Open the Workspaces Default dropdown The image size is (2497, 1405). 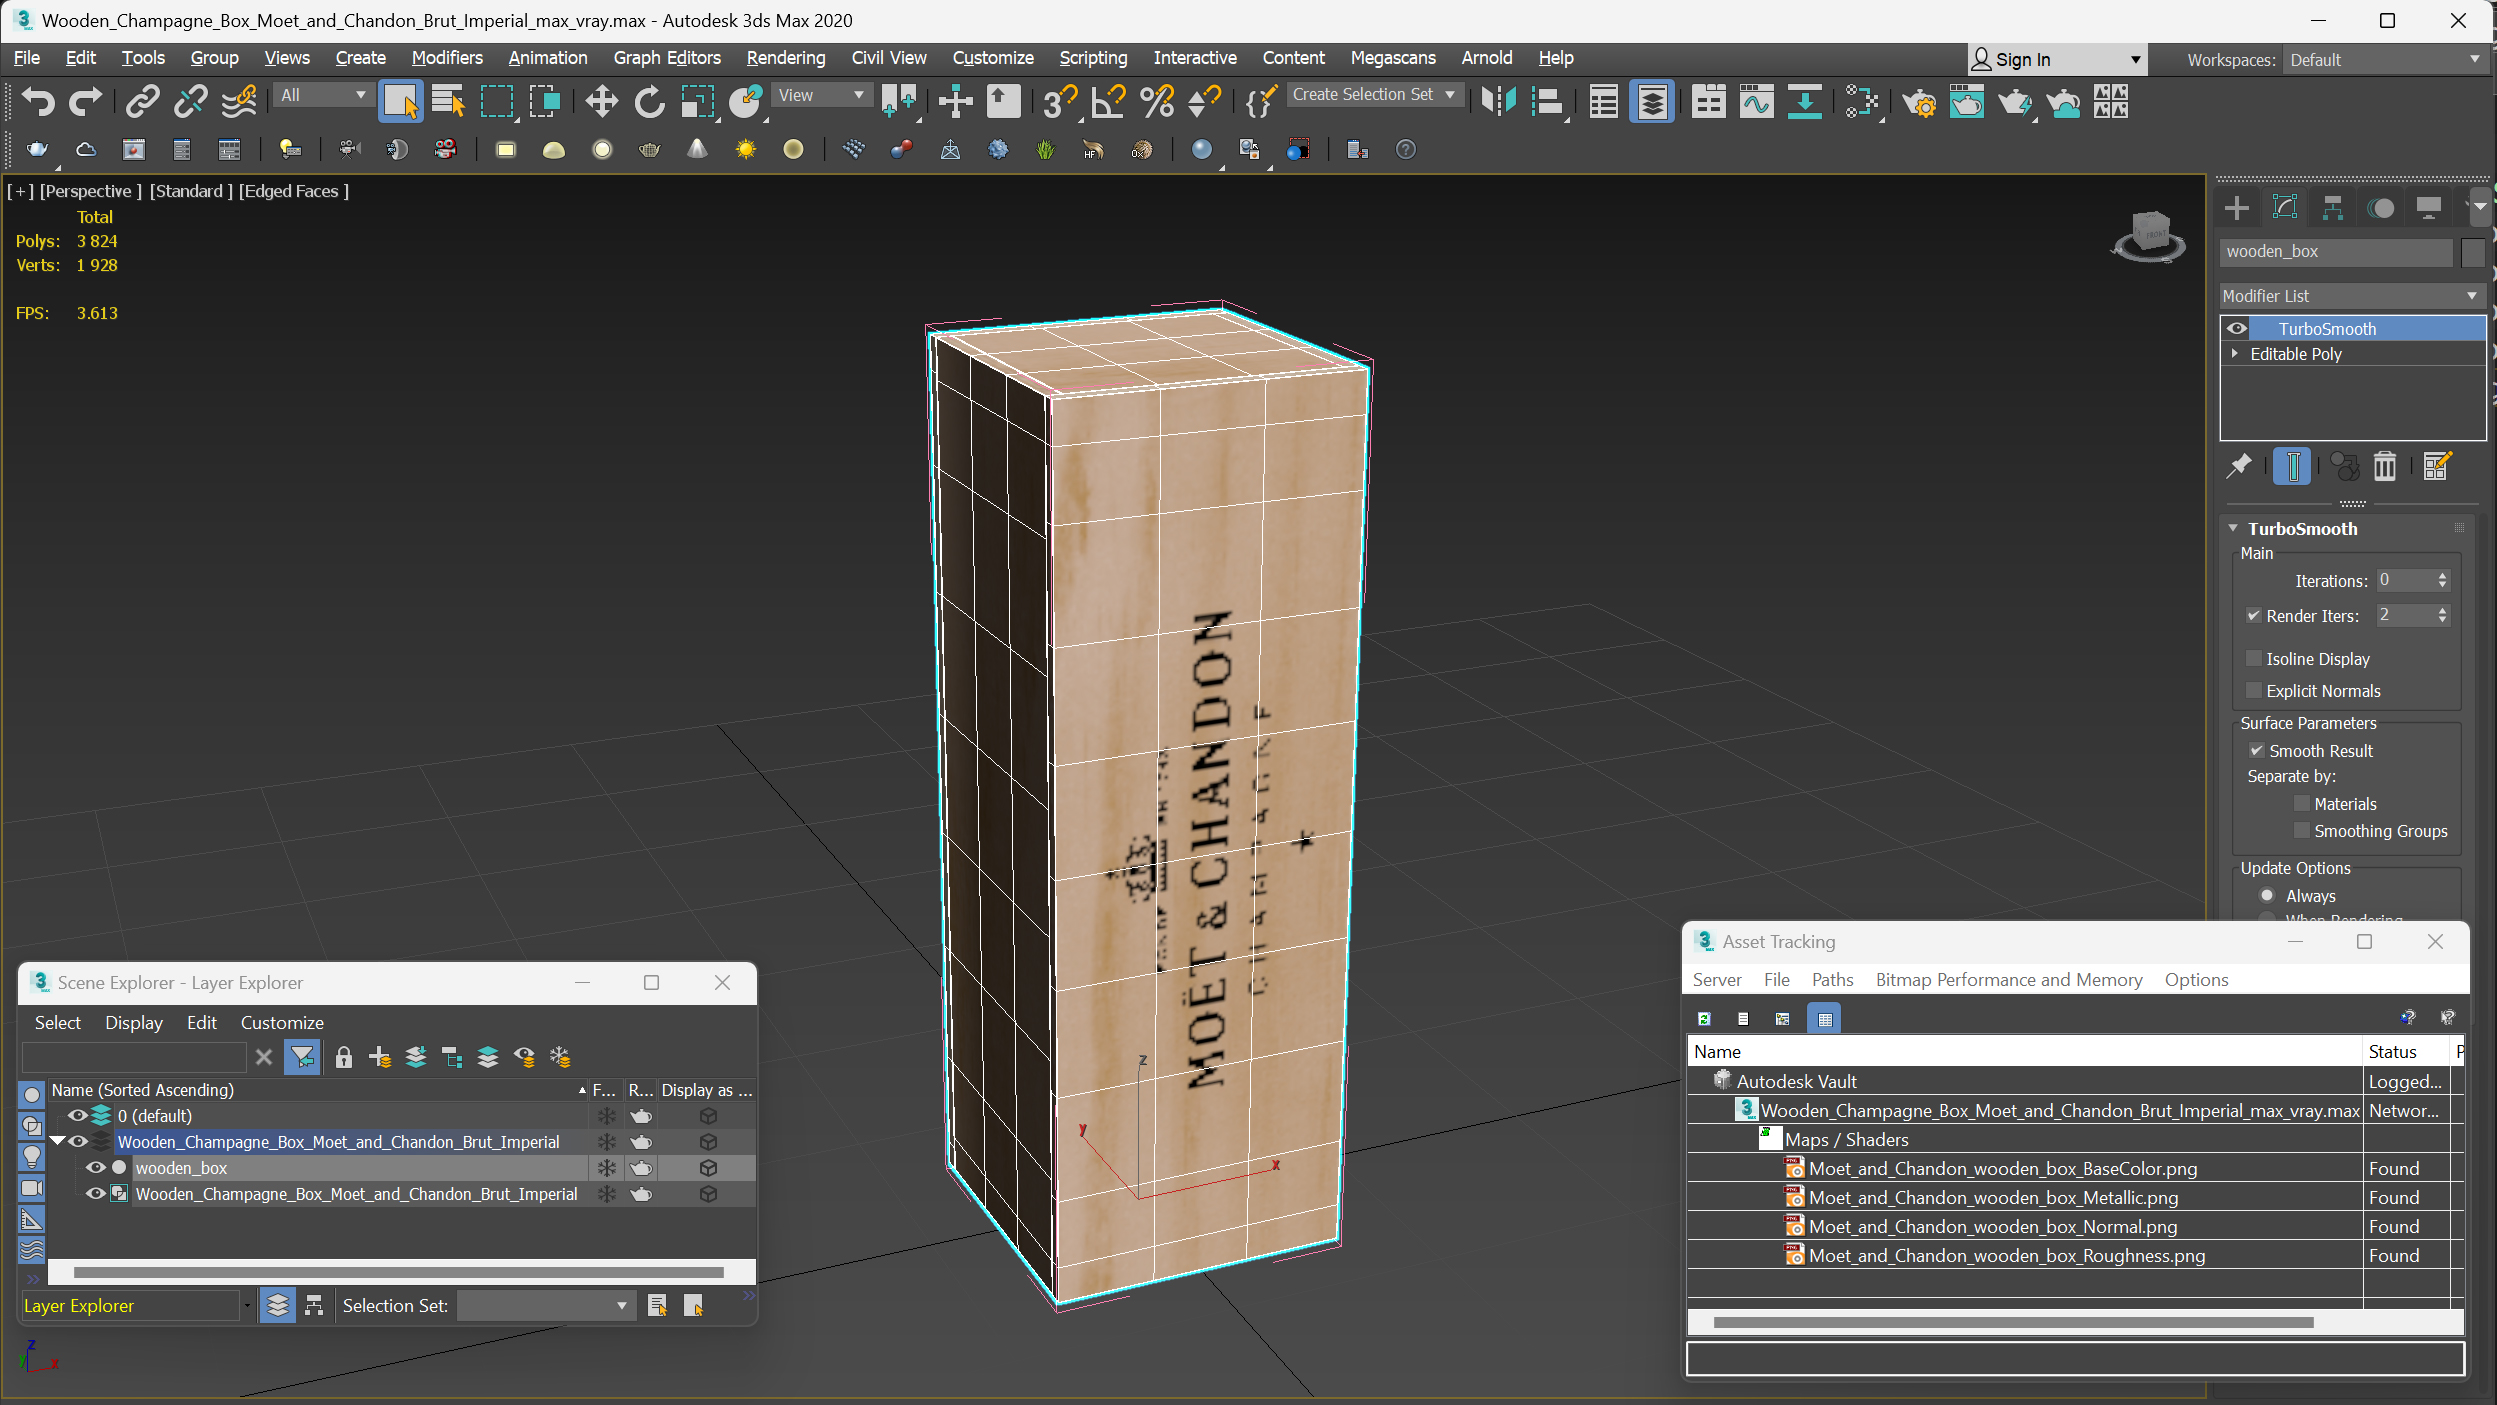[2385, 60]
